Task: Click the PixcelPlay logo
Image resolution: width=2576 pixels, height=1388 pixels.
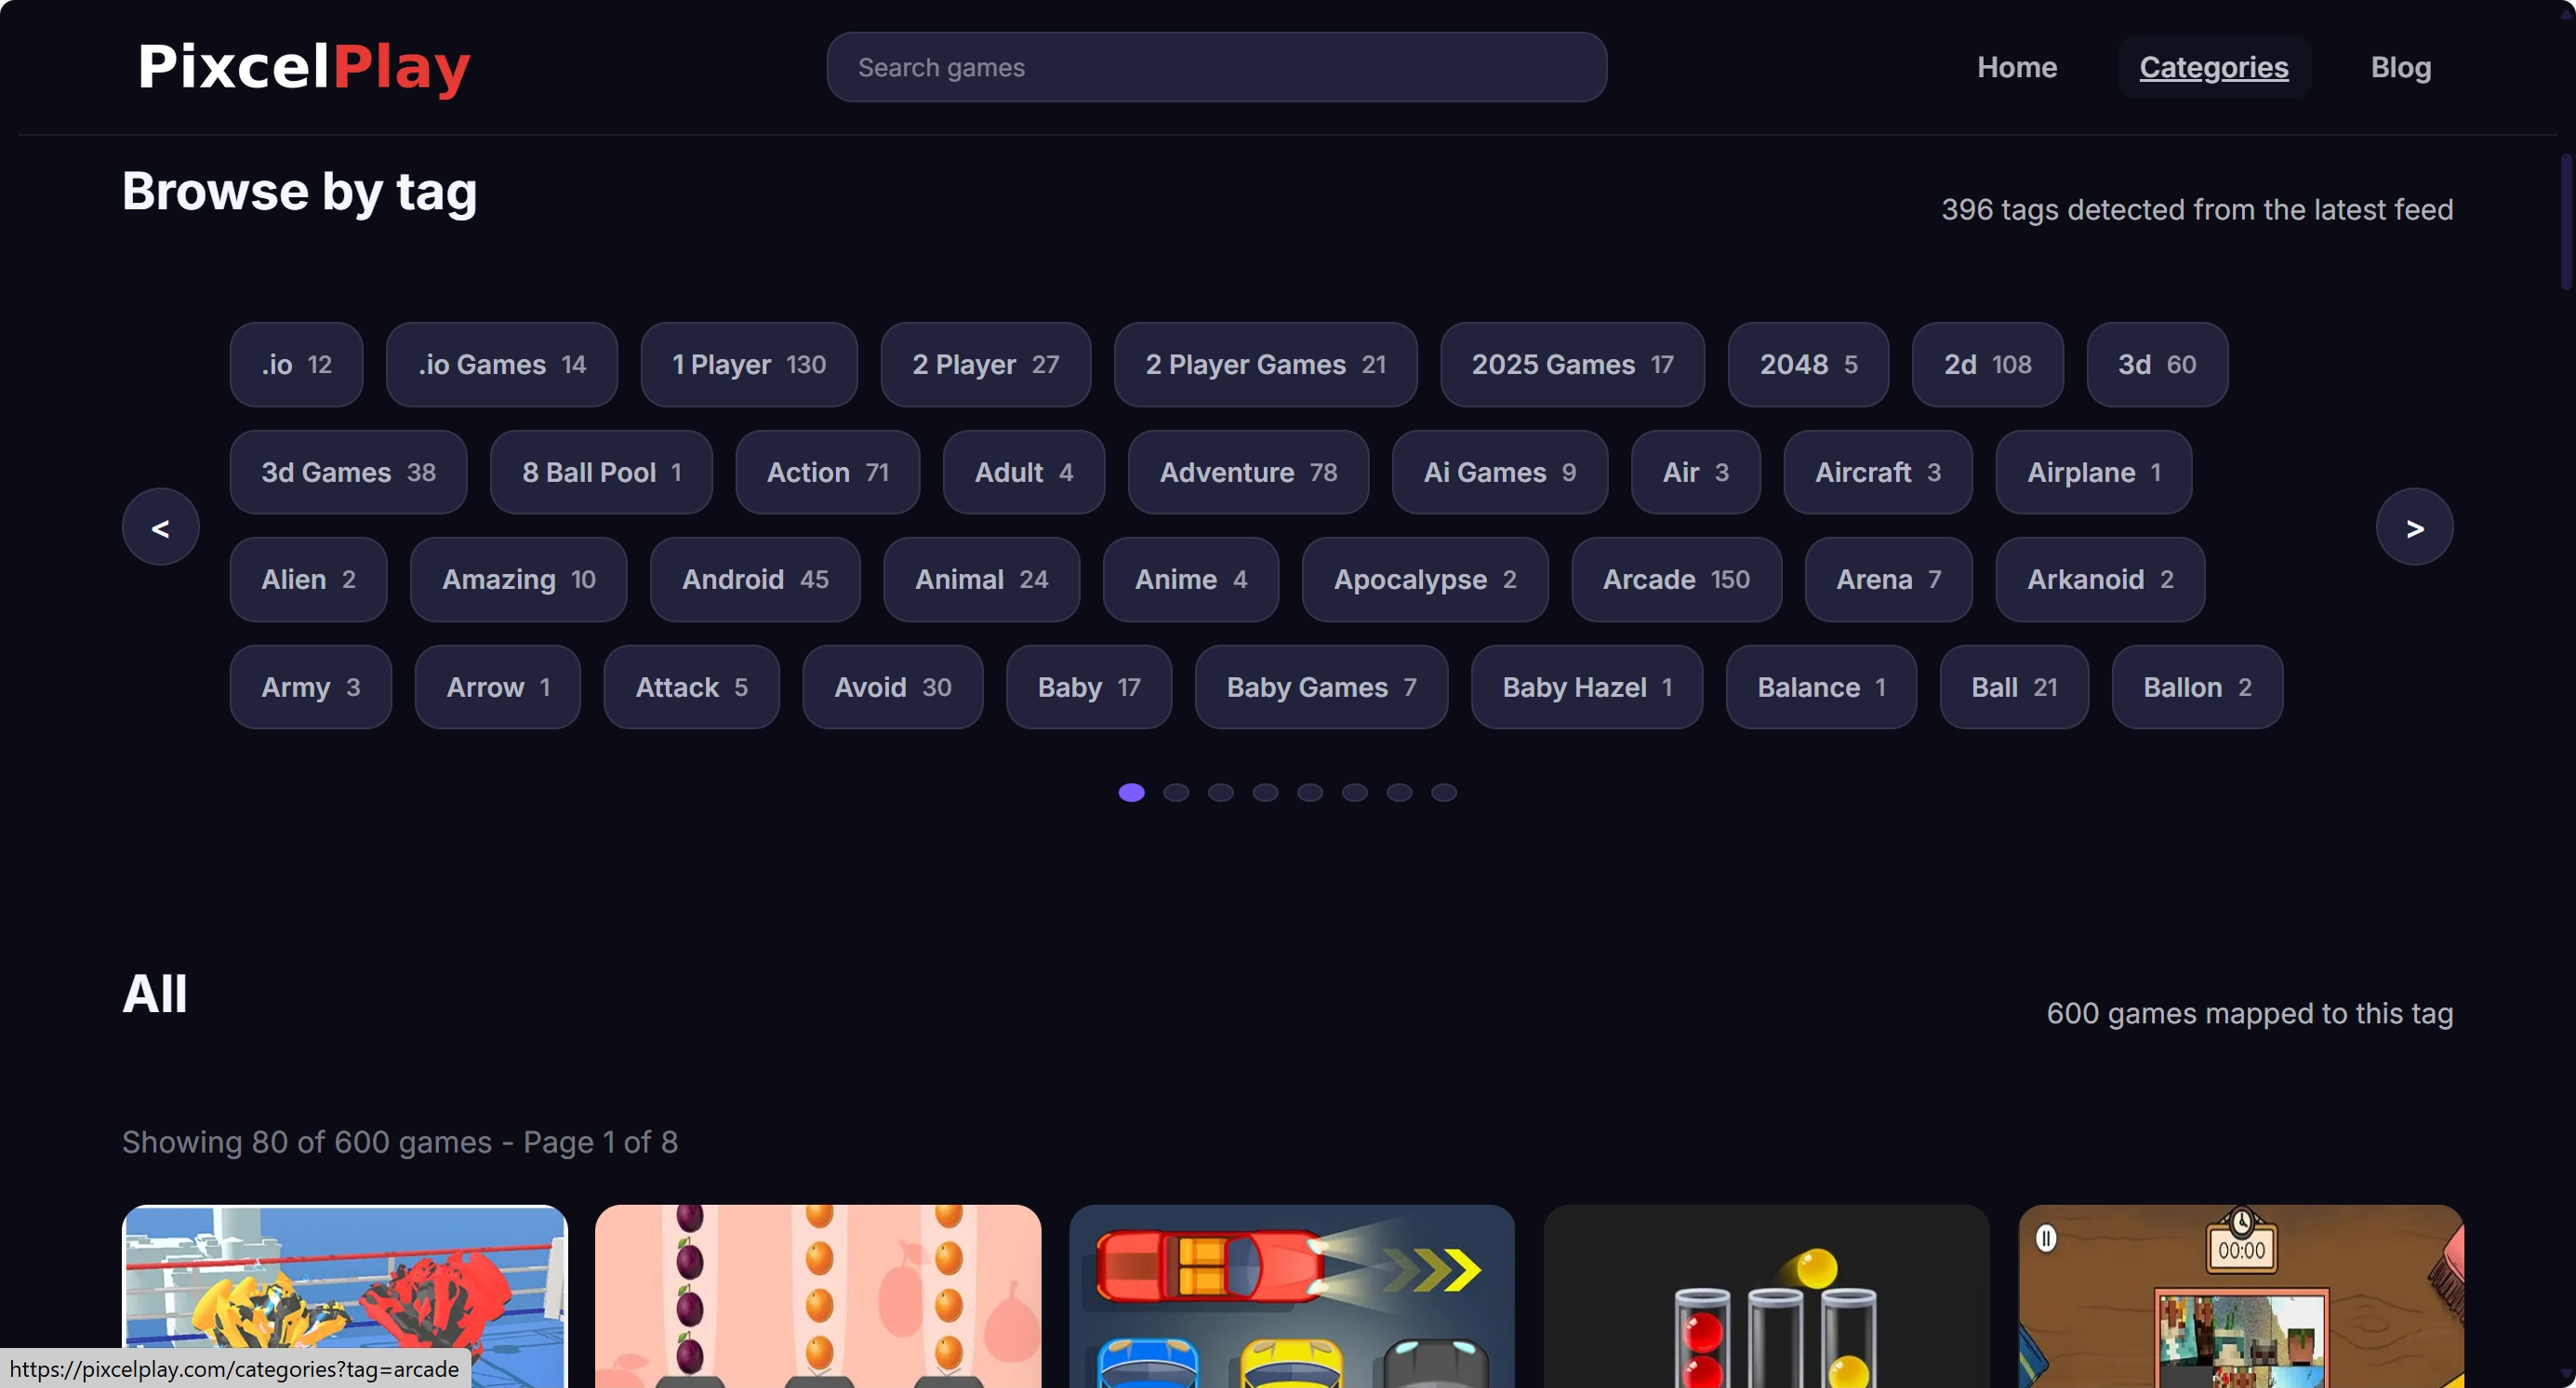Action: click(304, 67)
